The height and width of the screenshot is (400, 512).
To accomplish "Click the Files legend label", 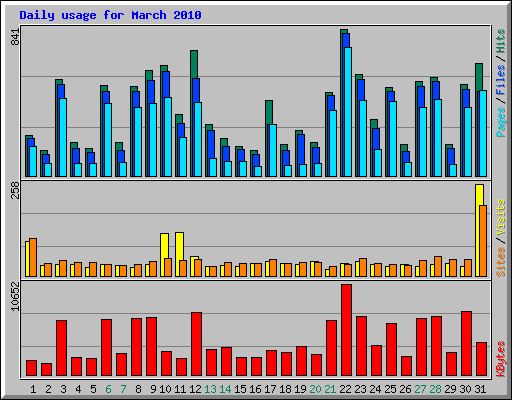I will click(x=501, y=80).
